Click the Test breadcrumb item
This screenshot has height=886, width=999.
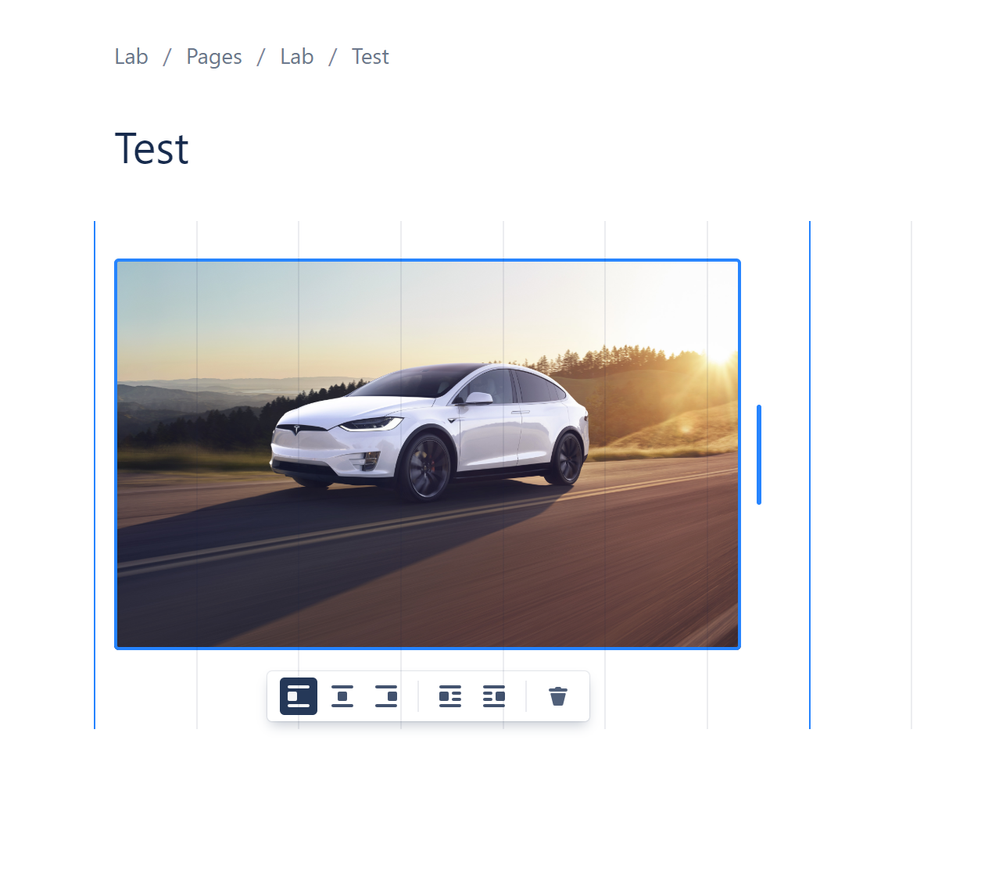[370, 57]
